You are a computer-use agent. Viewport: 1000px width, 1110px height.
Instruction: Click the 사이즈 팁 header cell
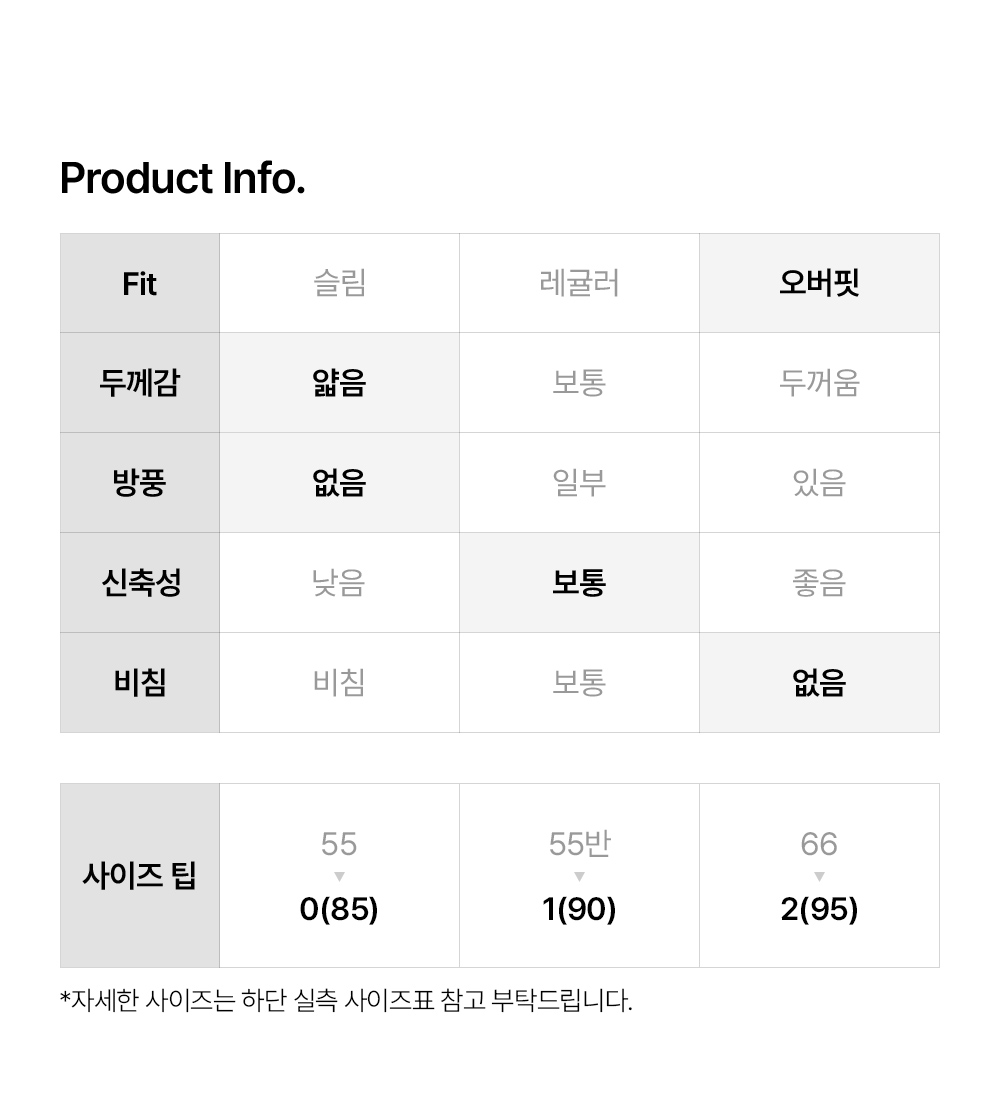[139, 876]
